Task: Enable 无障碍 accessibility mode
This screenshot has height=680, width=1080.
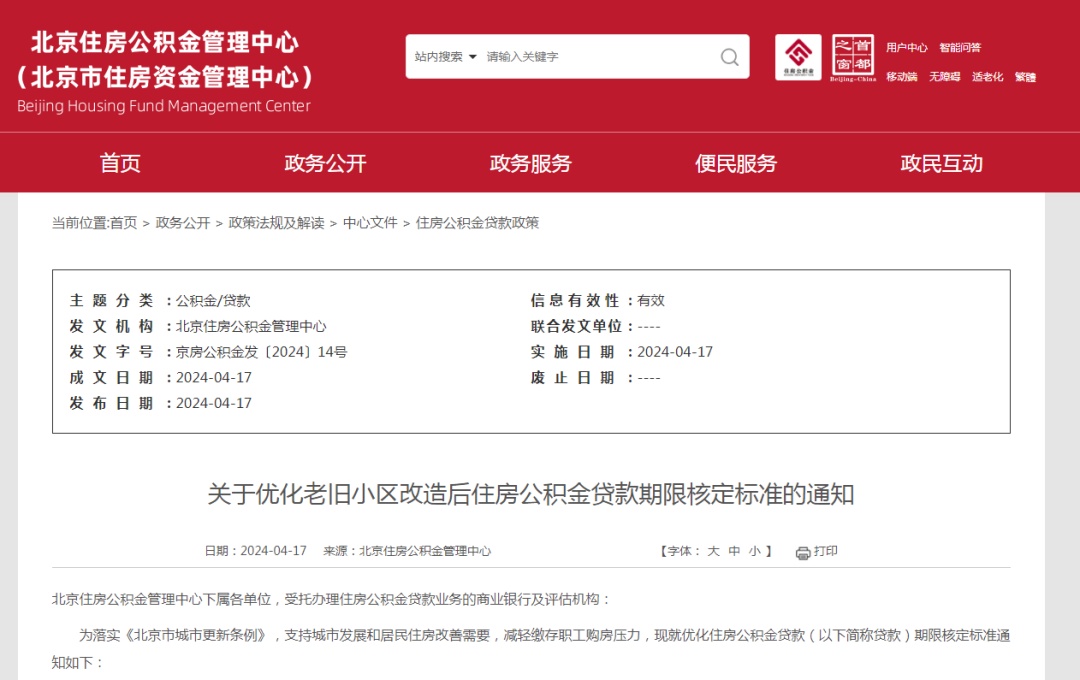Action: [x=945, y=77]
